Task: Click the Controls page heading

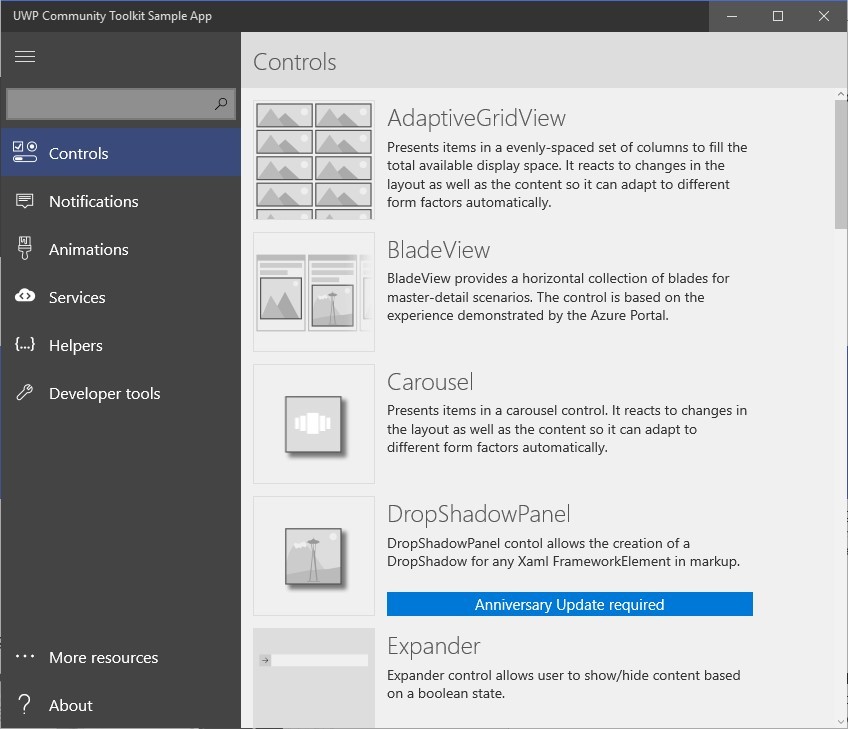Action: coord(295,62)
